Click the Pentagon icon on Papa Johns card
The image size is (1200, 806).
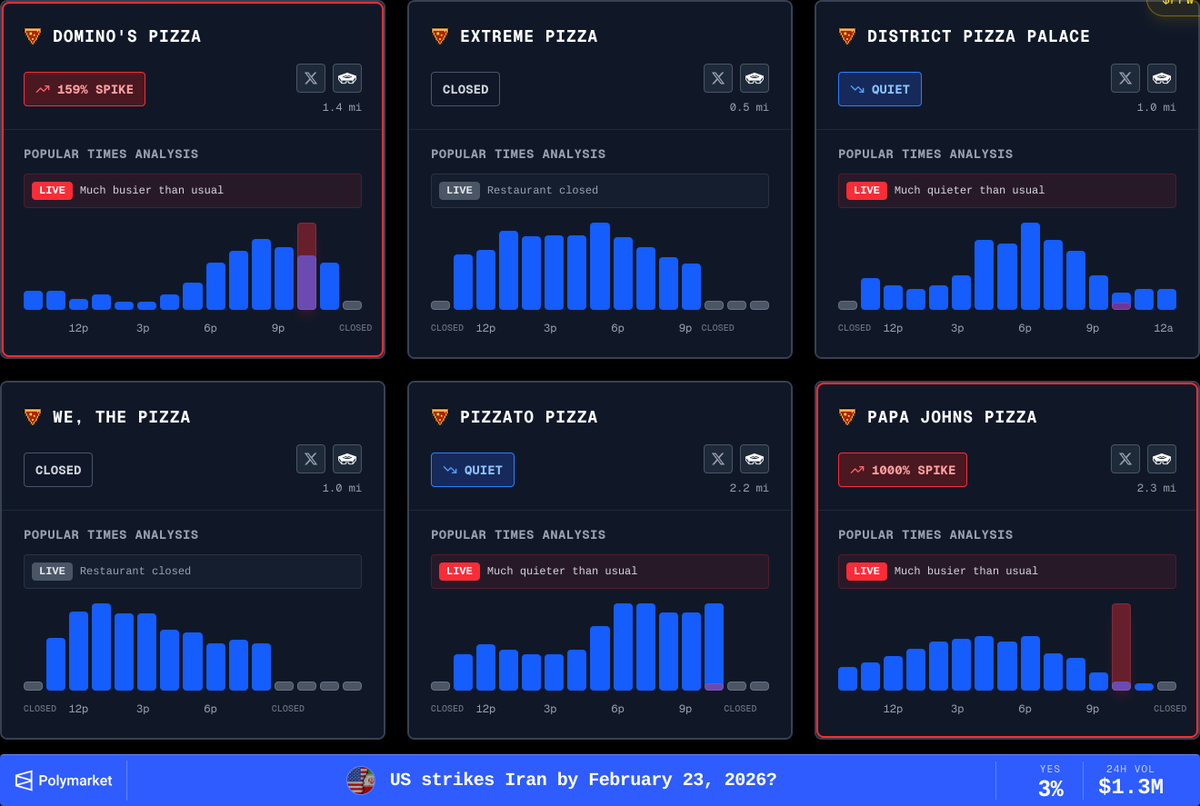click(x=1161, y=459)
